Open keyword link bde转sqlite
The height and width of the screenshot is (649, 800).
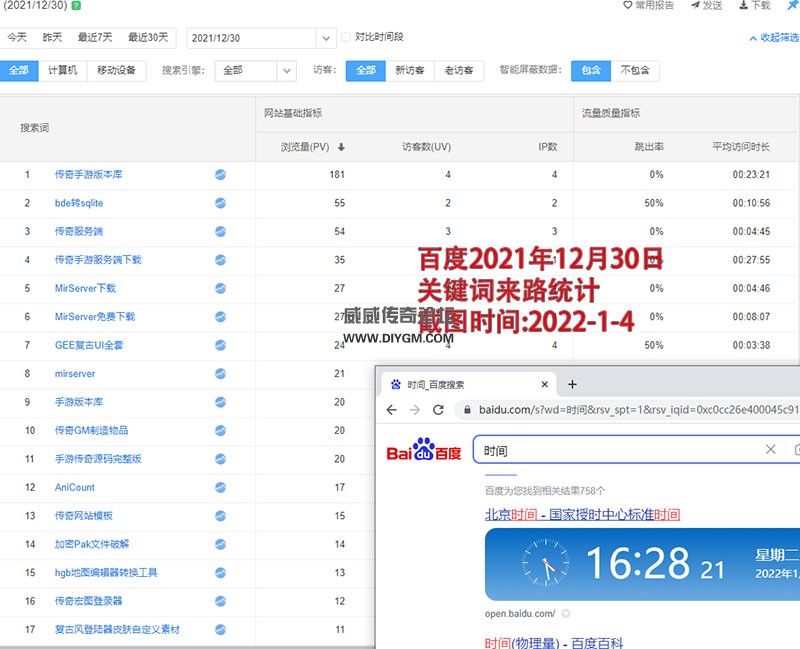pos(79,203)
